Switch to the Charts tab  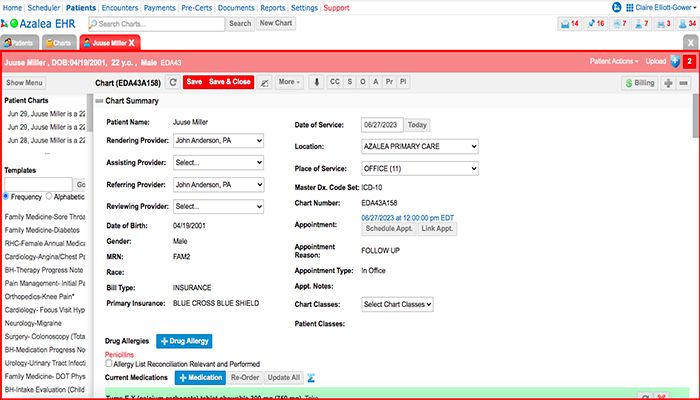point(58,43)
